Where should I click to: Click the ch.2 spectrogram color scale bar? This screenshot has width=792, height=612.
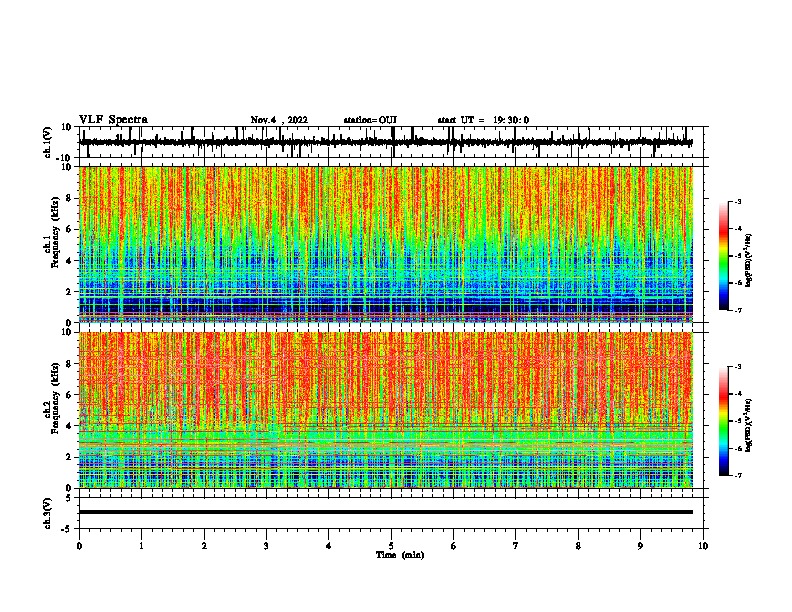click(x=724, y=421)
